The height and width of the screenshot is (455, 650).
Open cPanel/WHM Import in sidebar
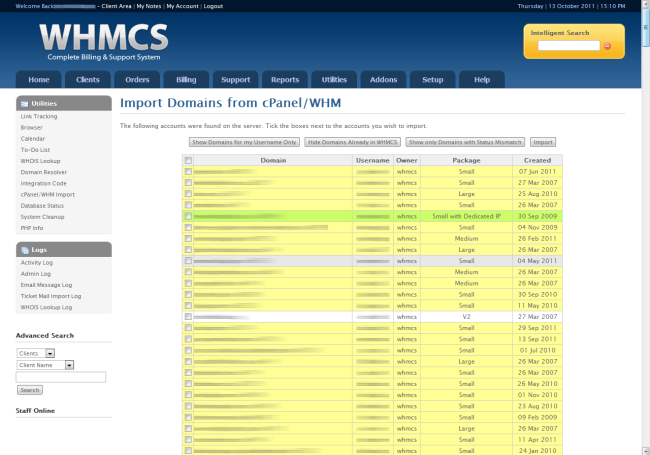pyautogui.click(x=48, y=195)
